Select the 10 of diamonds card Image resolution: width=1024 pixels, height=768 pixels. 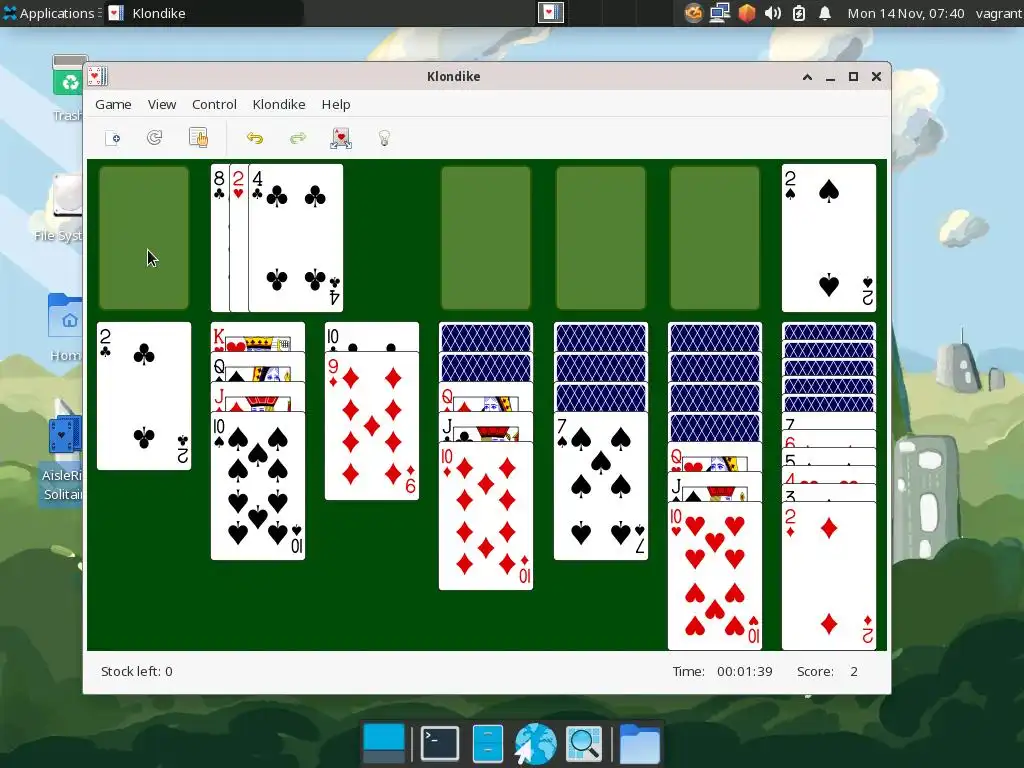[486, 516]
